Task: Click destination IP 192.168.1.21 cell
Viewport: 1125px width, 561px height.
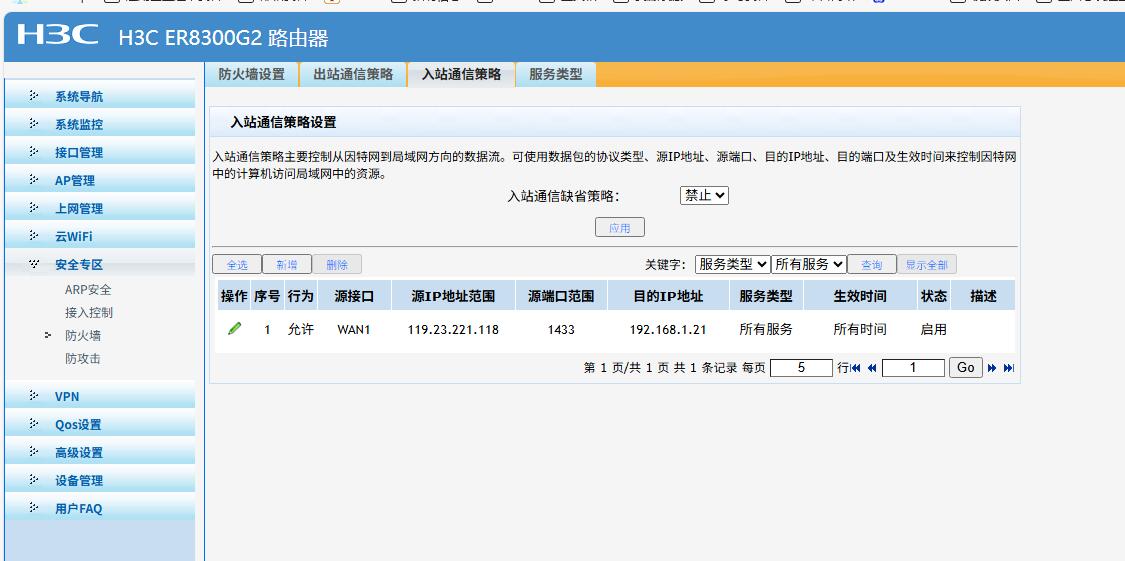Action: (x=668, y=330)
